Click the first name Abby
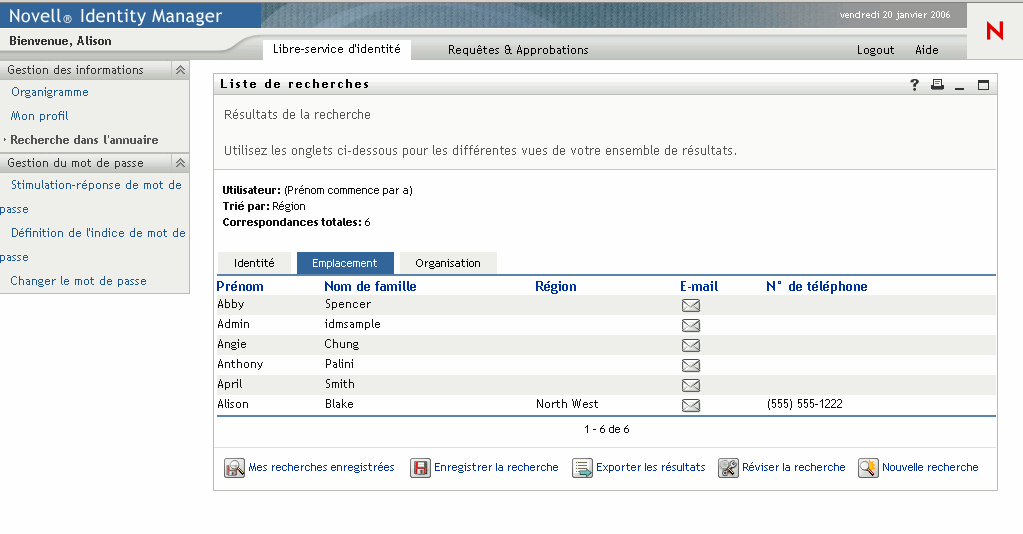 click(231, 304)
